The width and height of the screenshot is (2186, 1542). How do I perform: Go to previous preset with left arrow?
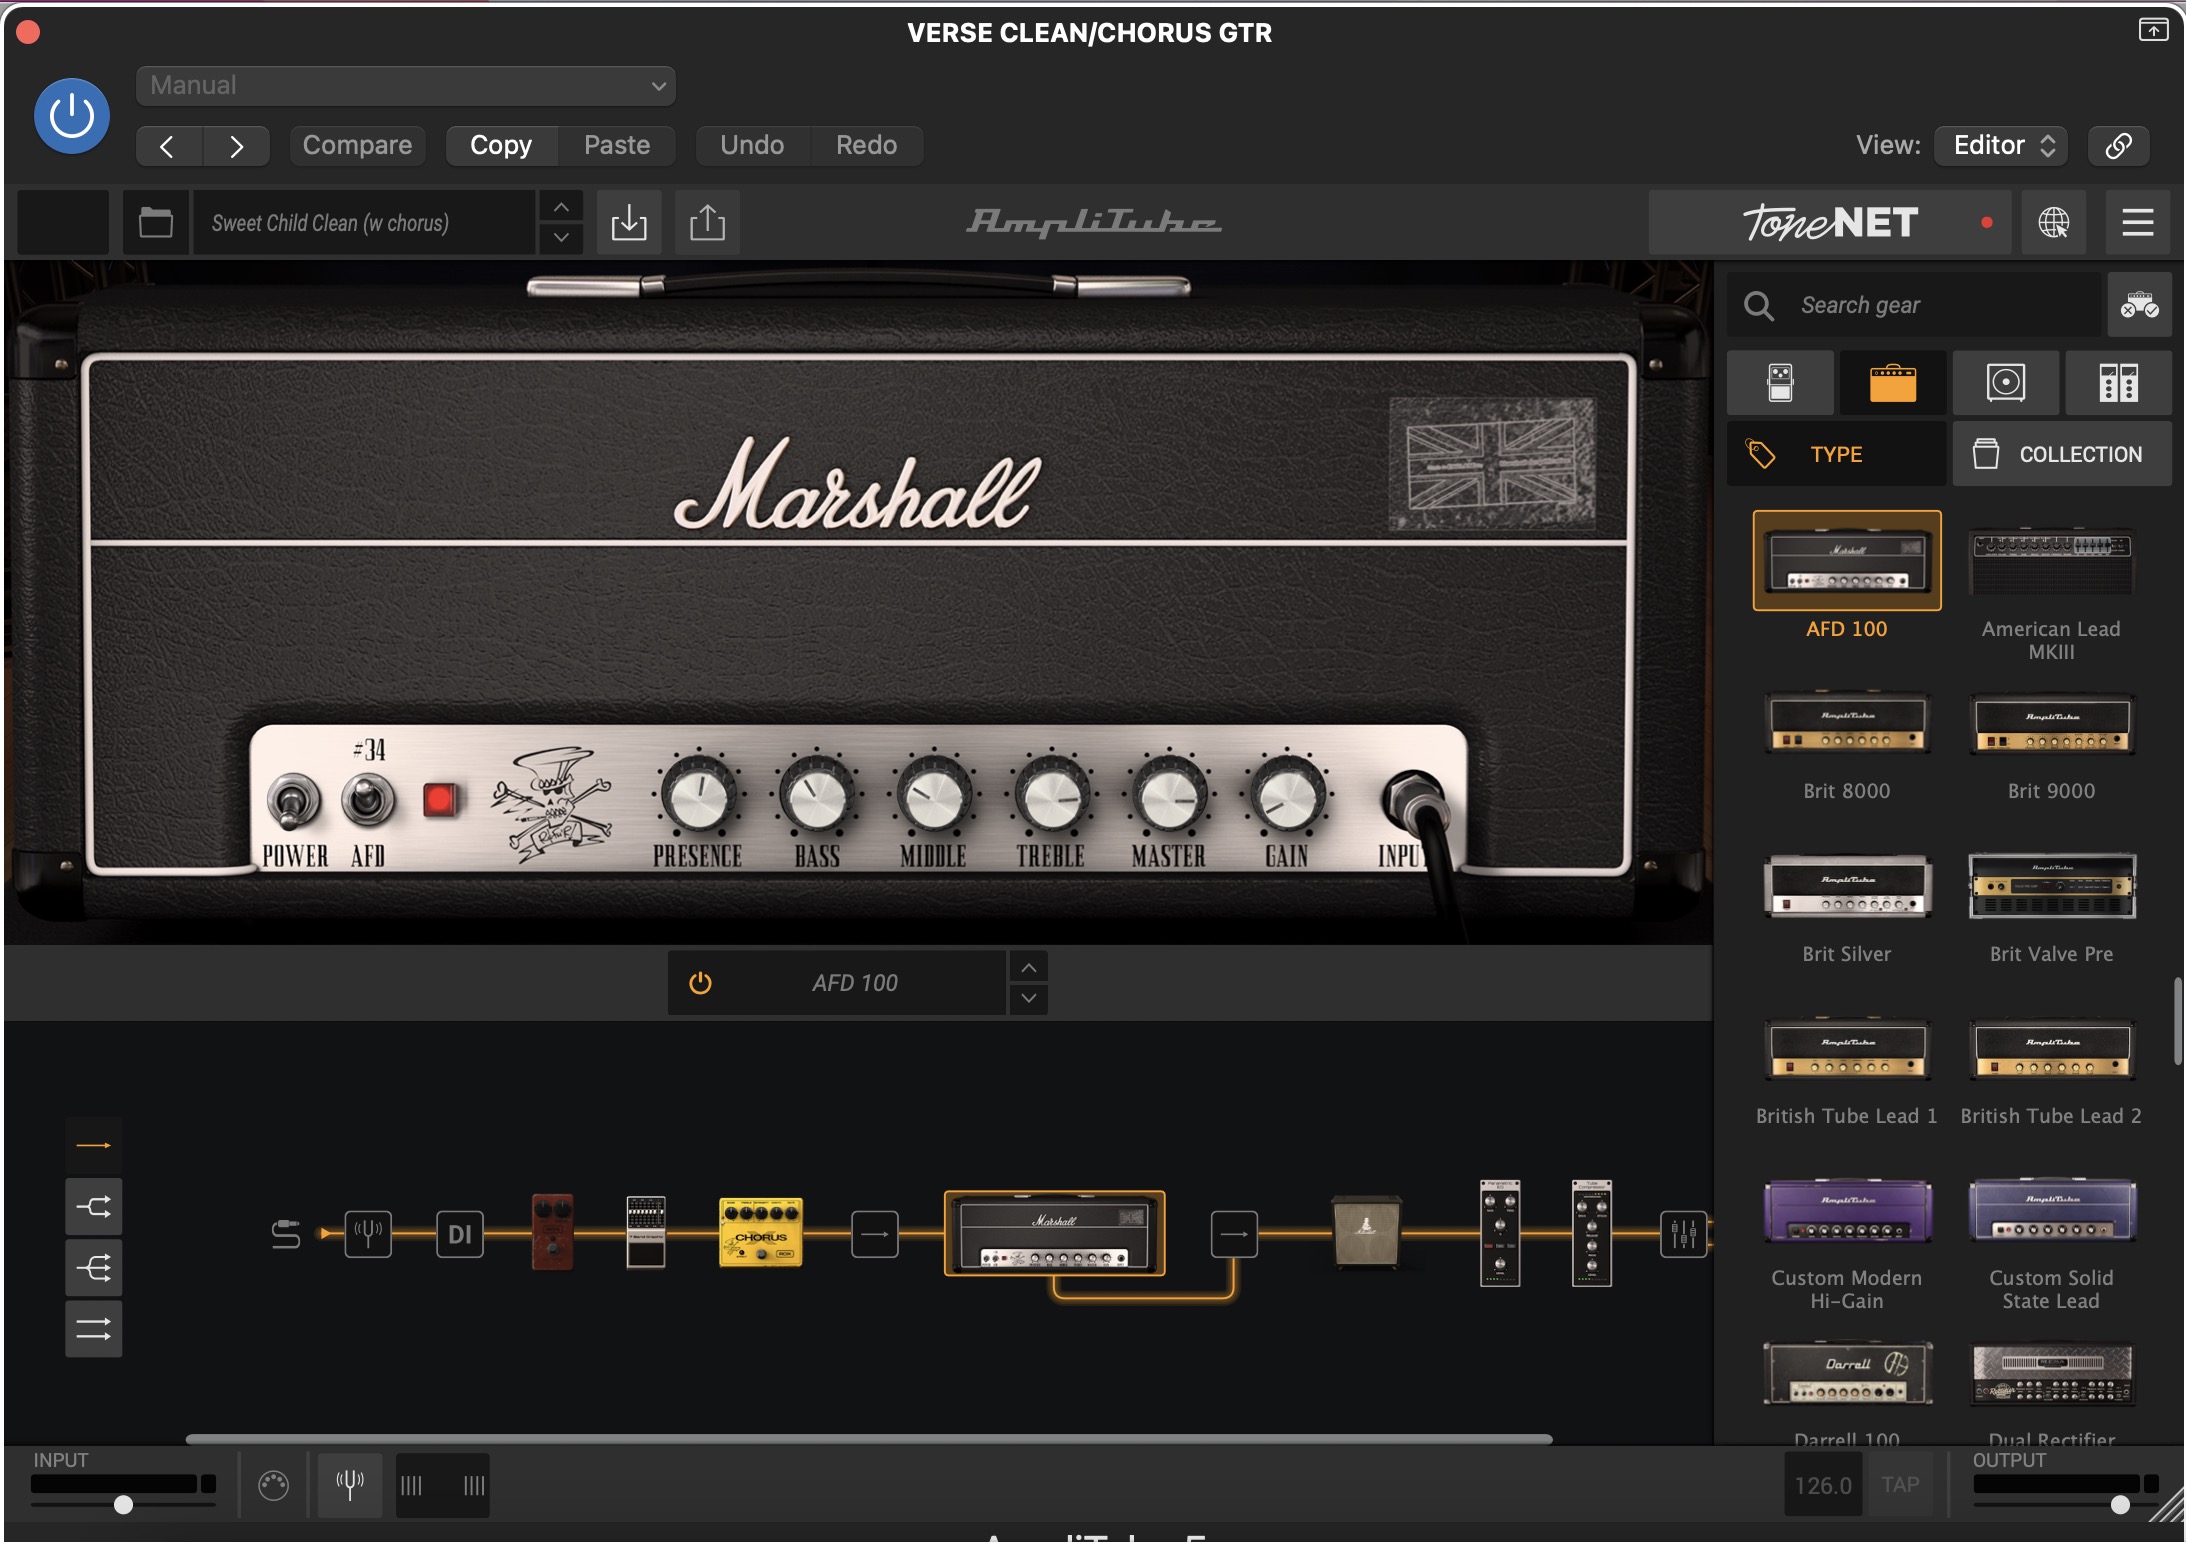click(x=169, y=146)
